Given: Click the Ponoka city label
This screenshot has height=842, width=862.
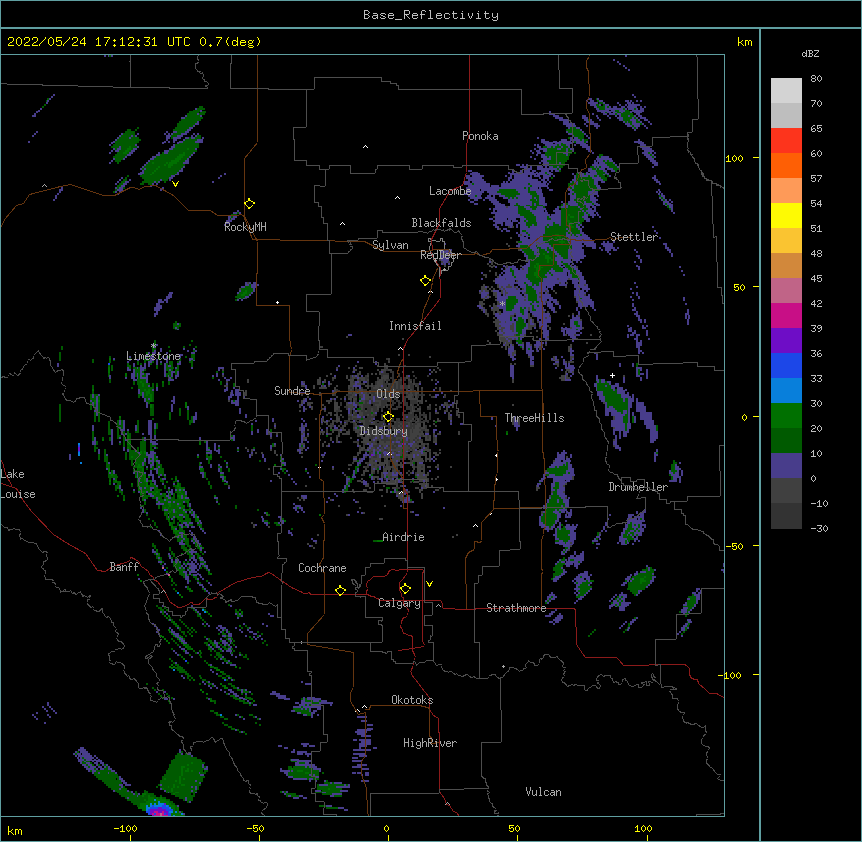Looking at the screenshot, I should pyautogui.click(x=480, y=136).
